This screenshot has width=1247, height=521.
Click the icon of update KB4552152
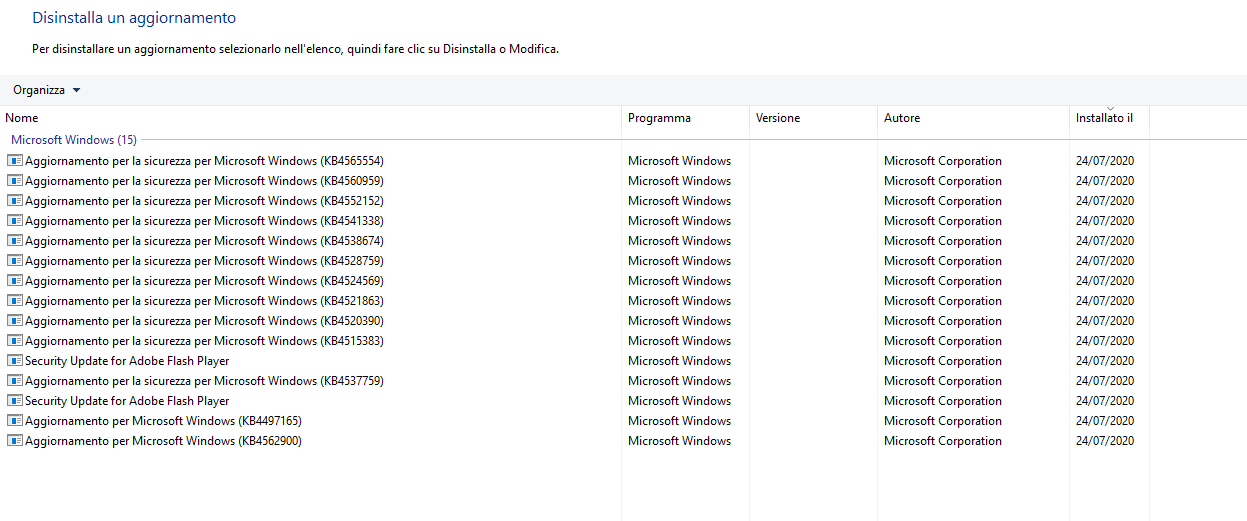point(15,201)
